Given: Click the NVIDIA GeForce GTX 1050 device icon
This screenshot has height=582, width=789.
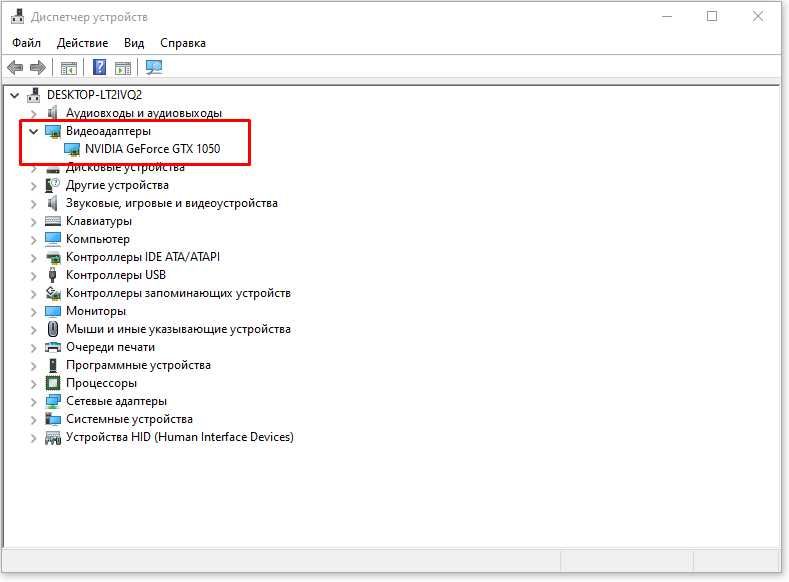Looking at the screenshot, I should [72, 149].
